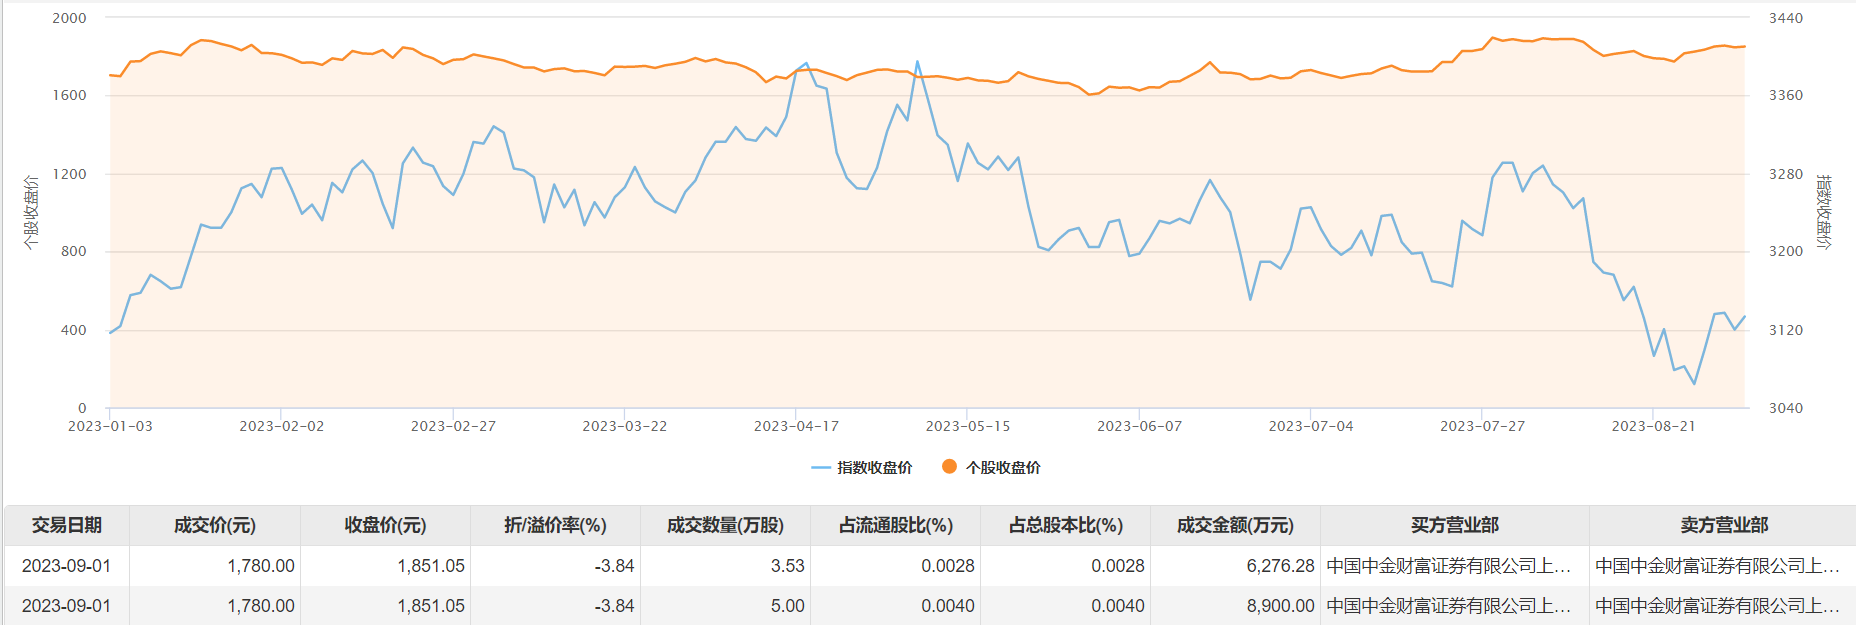Open buyer branch in 8,900.00 row
The width and height of the screenshot is (1856, 625).
click(1449, 606)
